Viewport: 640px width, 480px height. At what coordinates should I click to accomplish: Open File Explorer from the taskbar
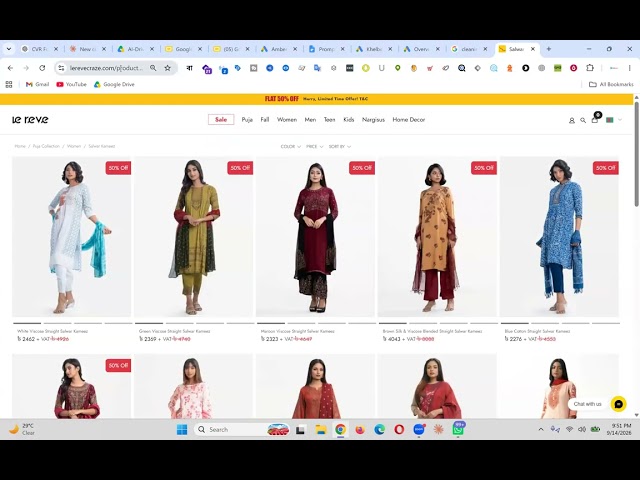321,429
